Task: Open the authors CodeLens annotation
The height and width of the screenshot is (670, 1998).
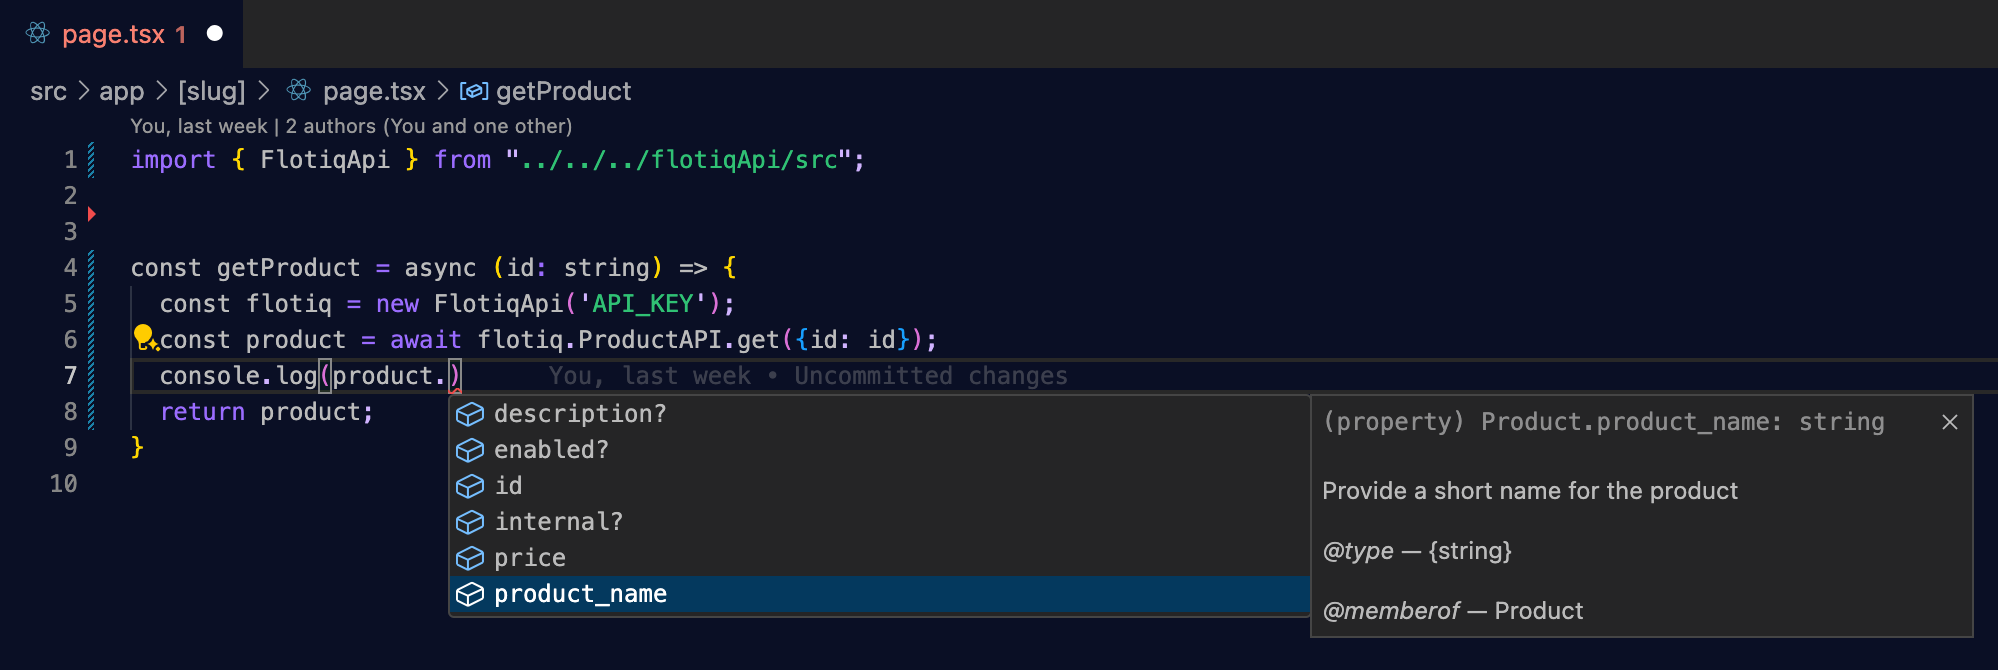Action: click(351, 126)
